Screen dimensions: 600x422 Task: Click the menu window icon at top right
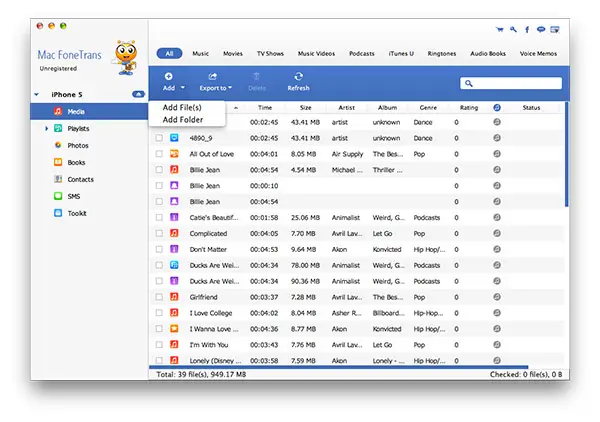pos(555,29)
